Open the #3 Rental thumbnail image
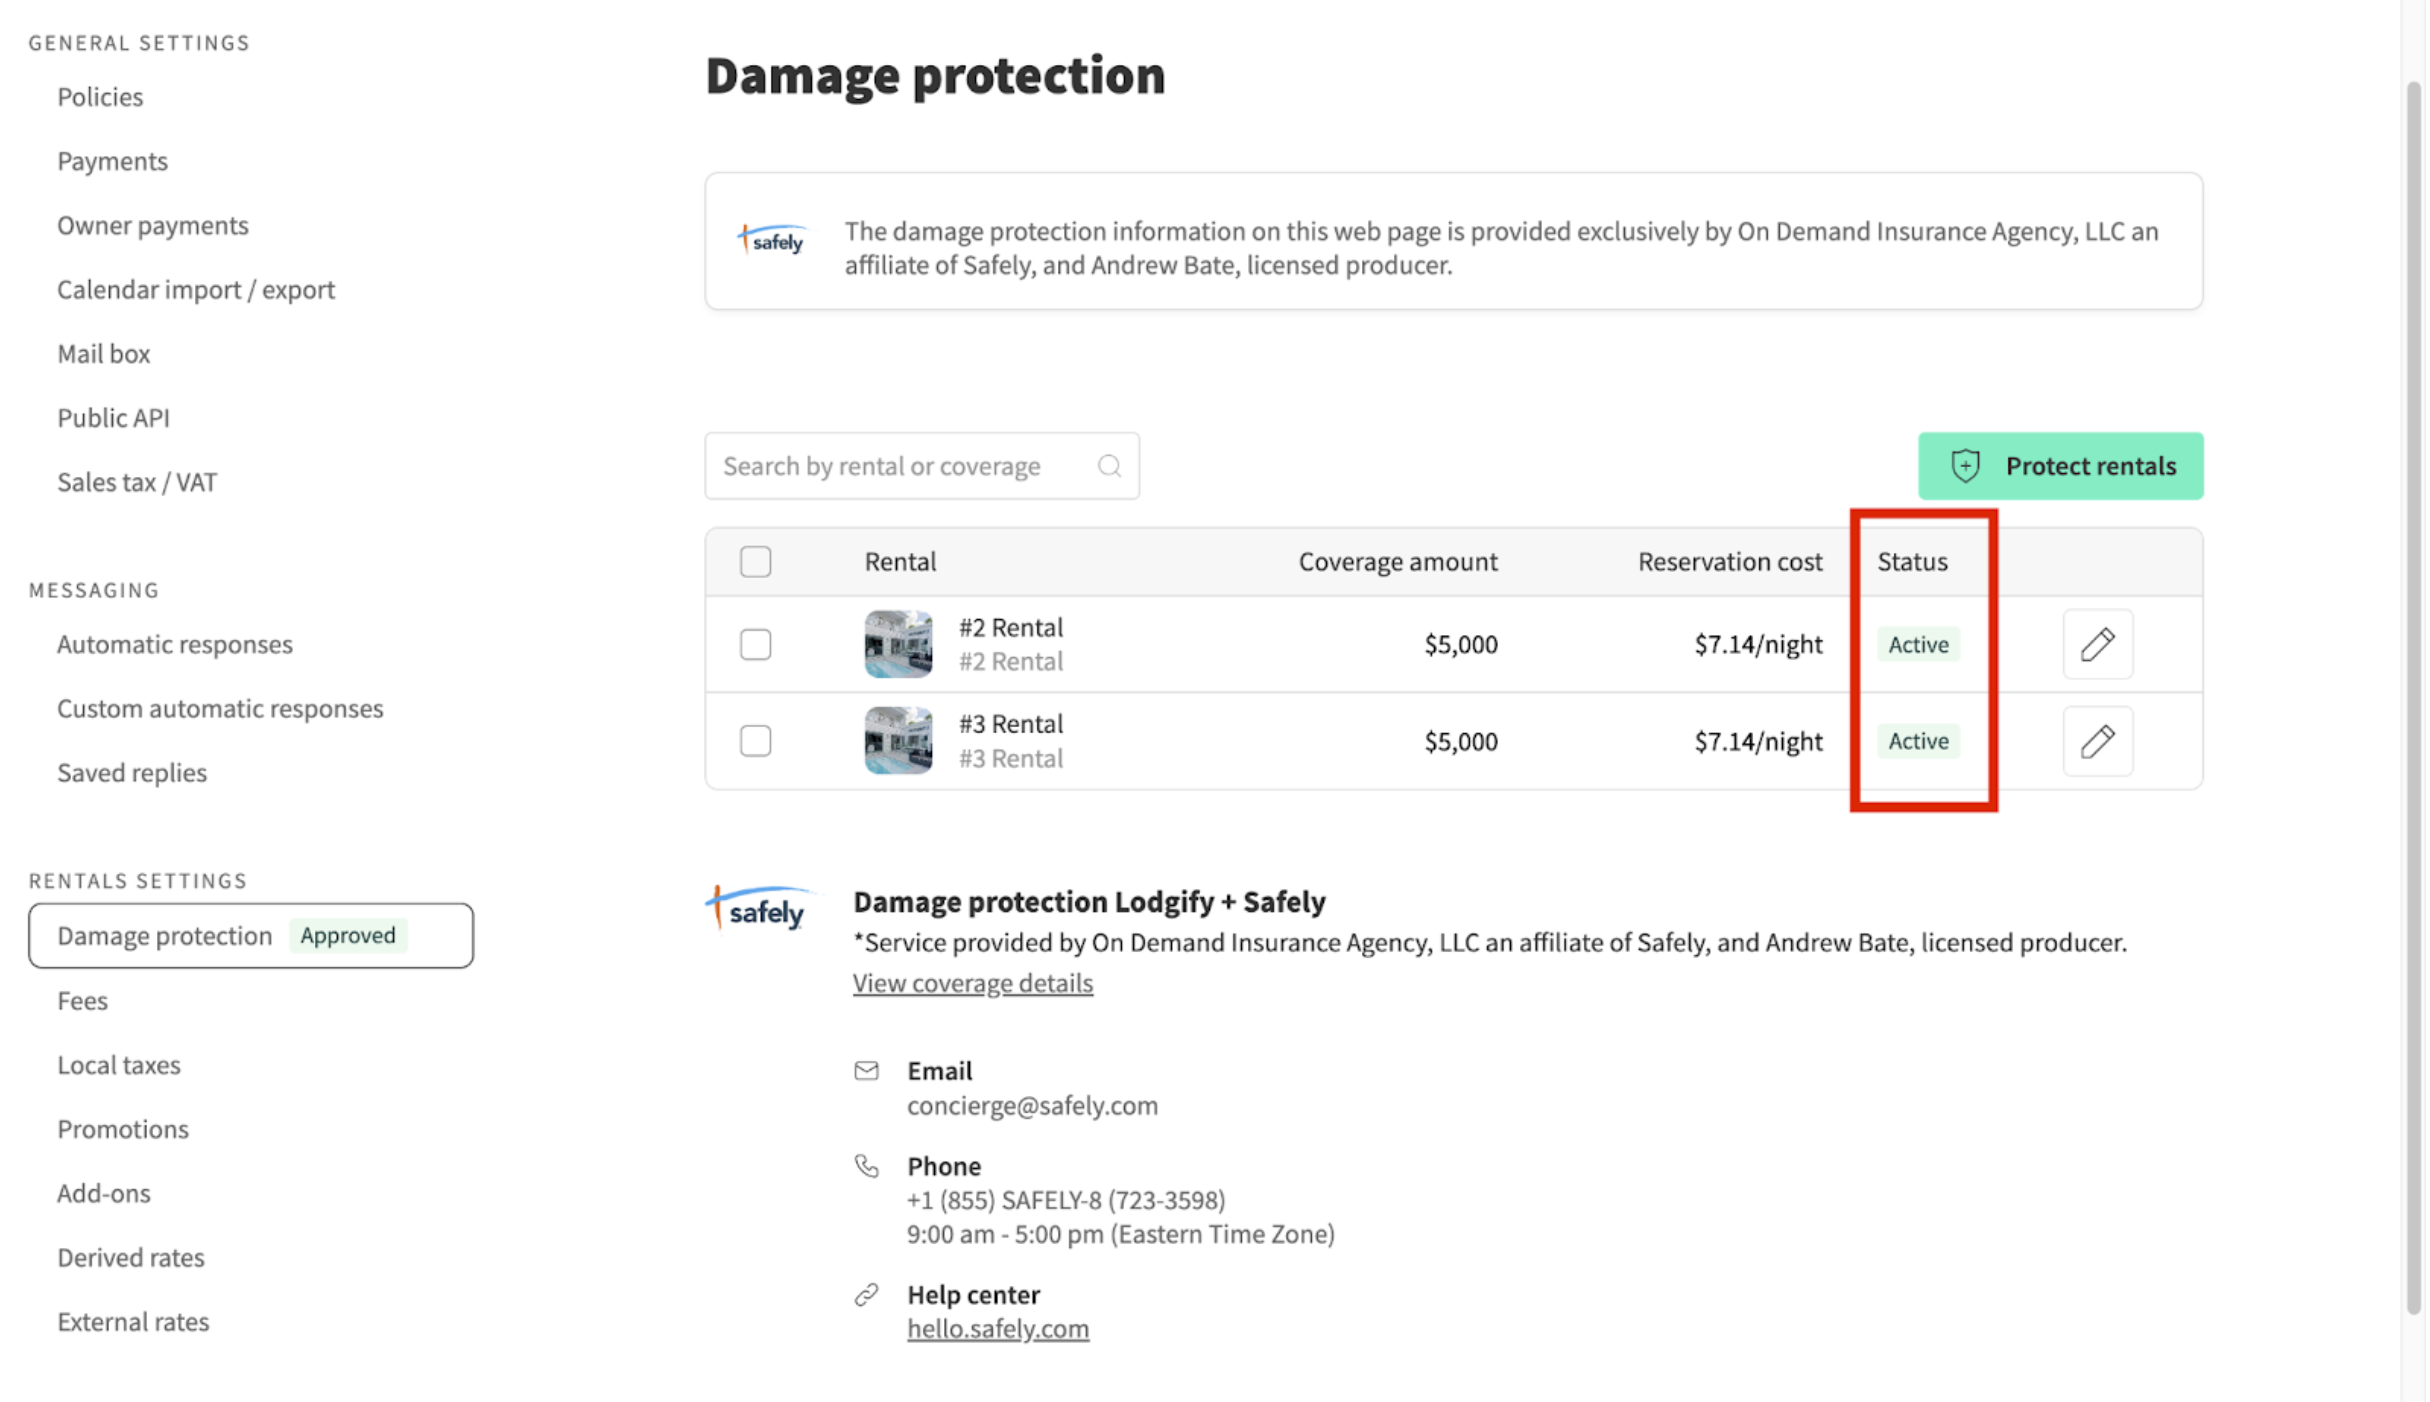The width and height of the screenshot is (2430, 1402). pos(898,741)
